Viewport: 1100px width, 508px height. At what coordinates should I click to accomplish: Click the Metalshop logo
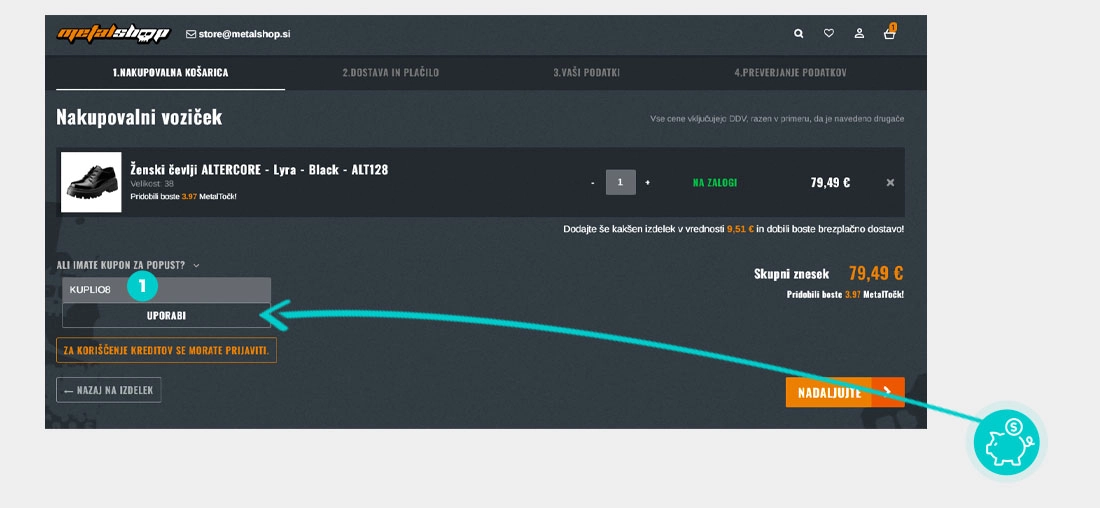click(x=114, y=34)
